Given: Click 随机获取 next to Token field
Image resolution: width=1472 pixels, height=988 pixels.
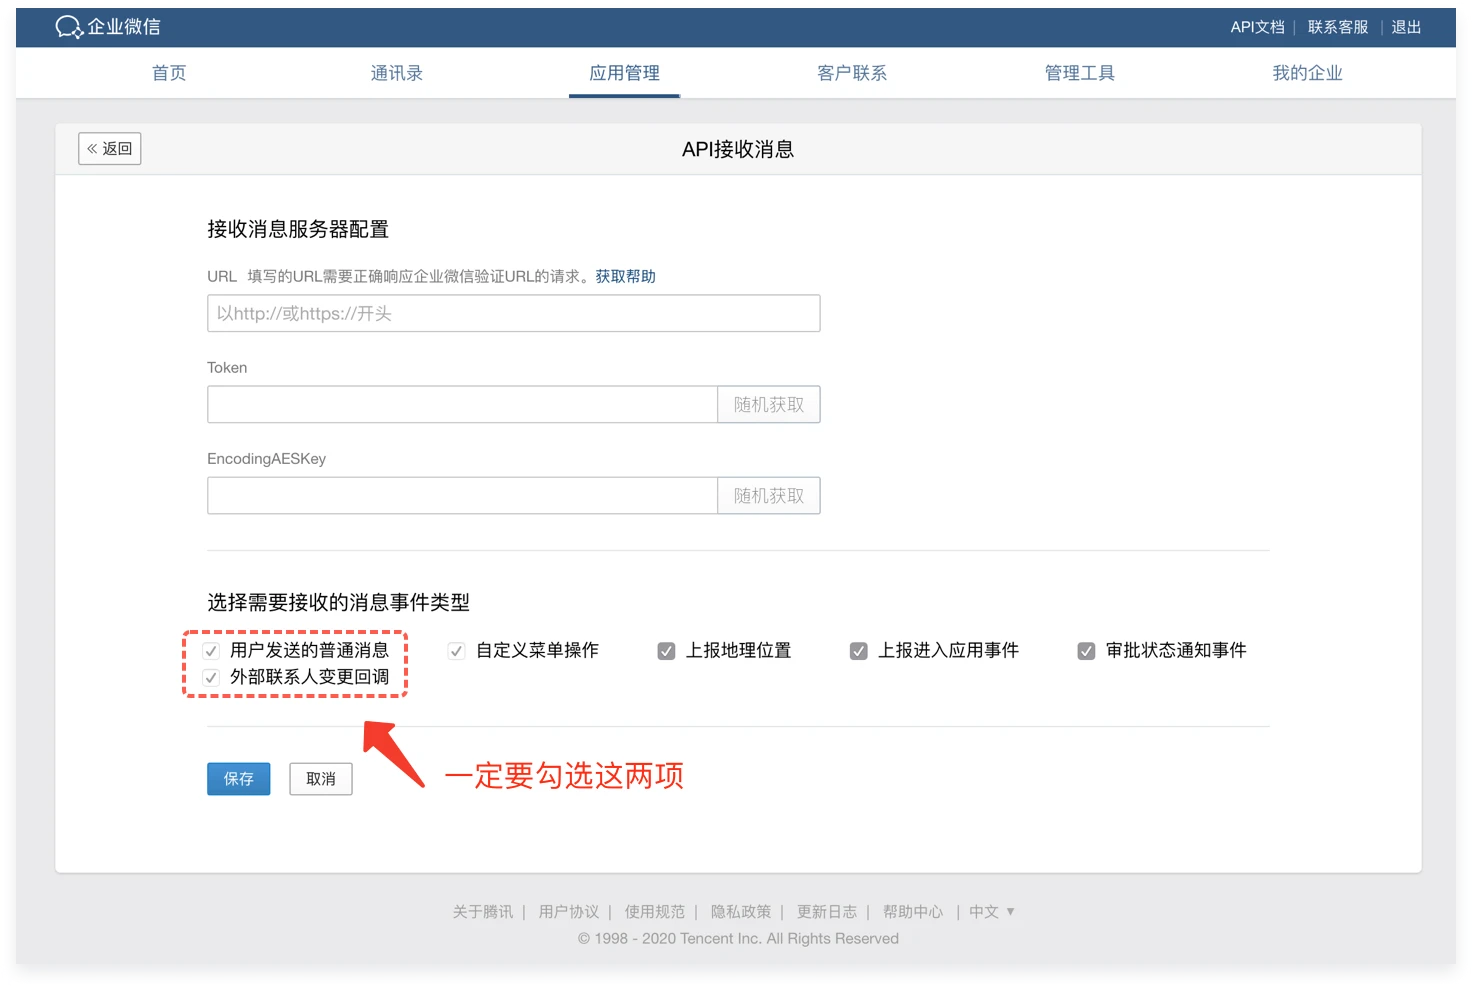Looking at the screenshot, I should pos(768,405).
